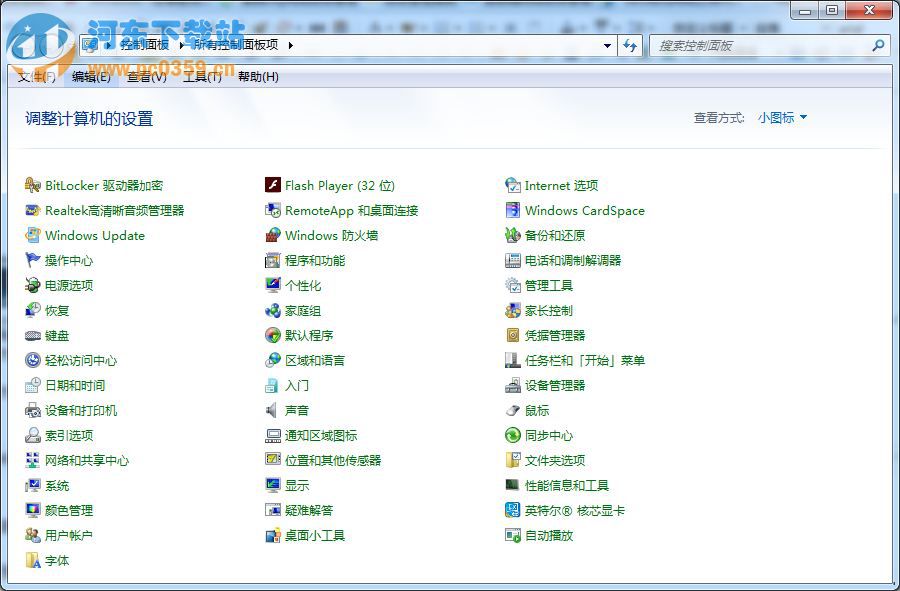Open BitLocker 驱动器加密
Viewport: 900px width, 591px height.
(101, 185)
